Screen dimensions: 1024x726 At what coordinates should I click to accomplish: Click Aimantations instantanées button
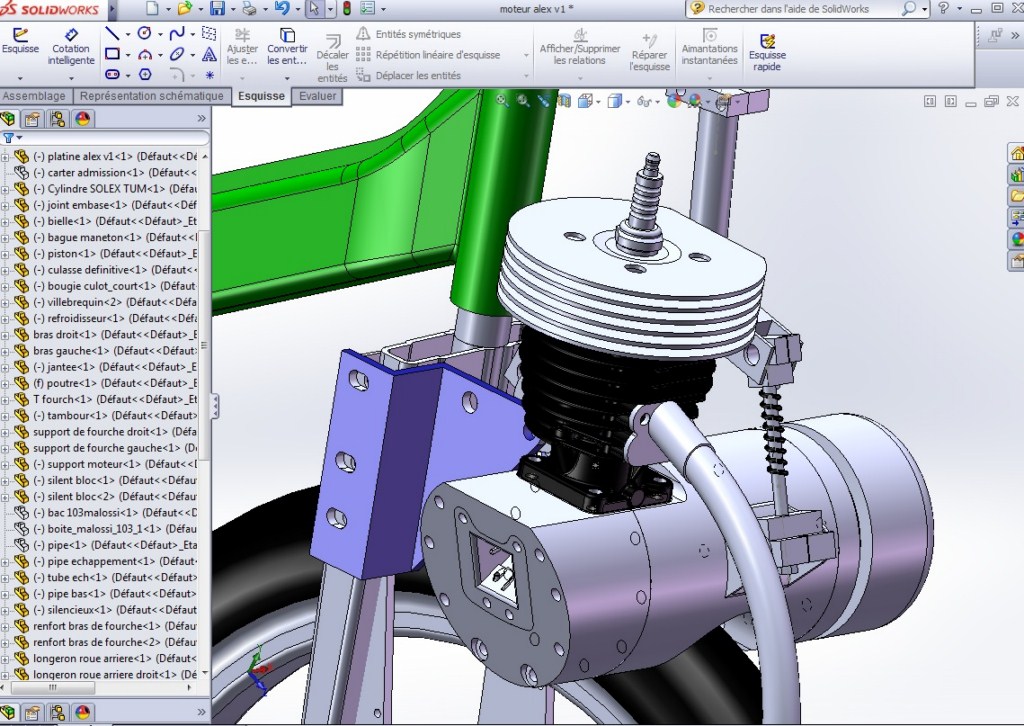tap(709, 47)
